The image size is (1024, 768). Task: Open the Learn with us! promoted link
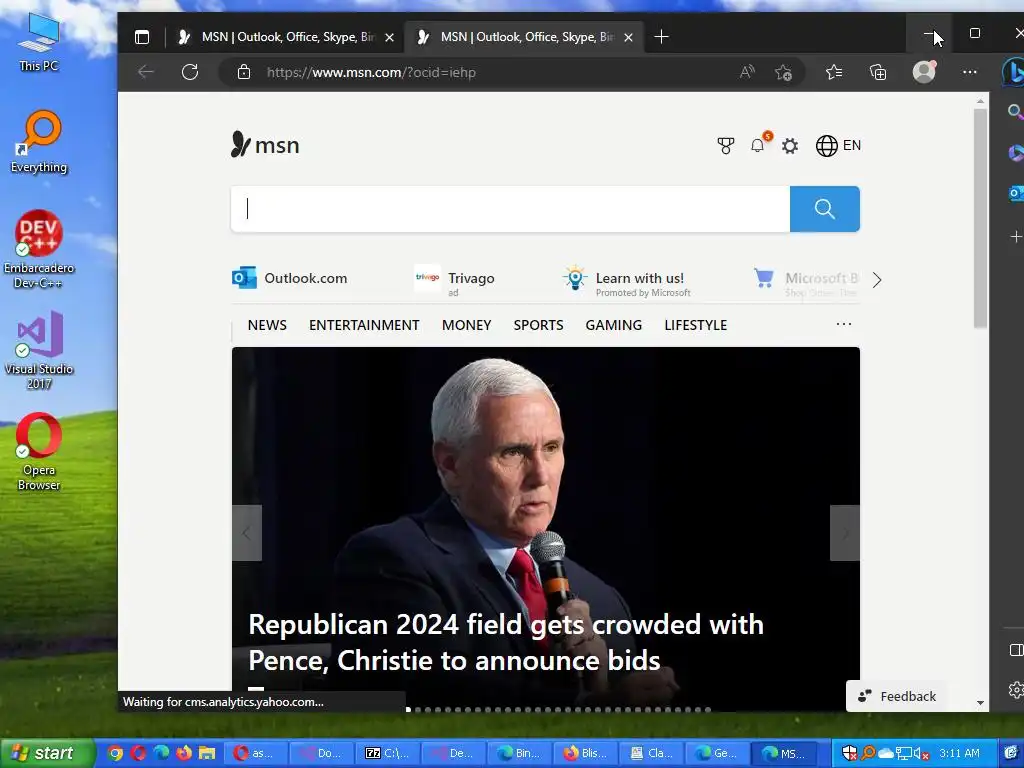tap(627, 282)
